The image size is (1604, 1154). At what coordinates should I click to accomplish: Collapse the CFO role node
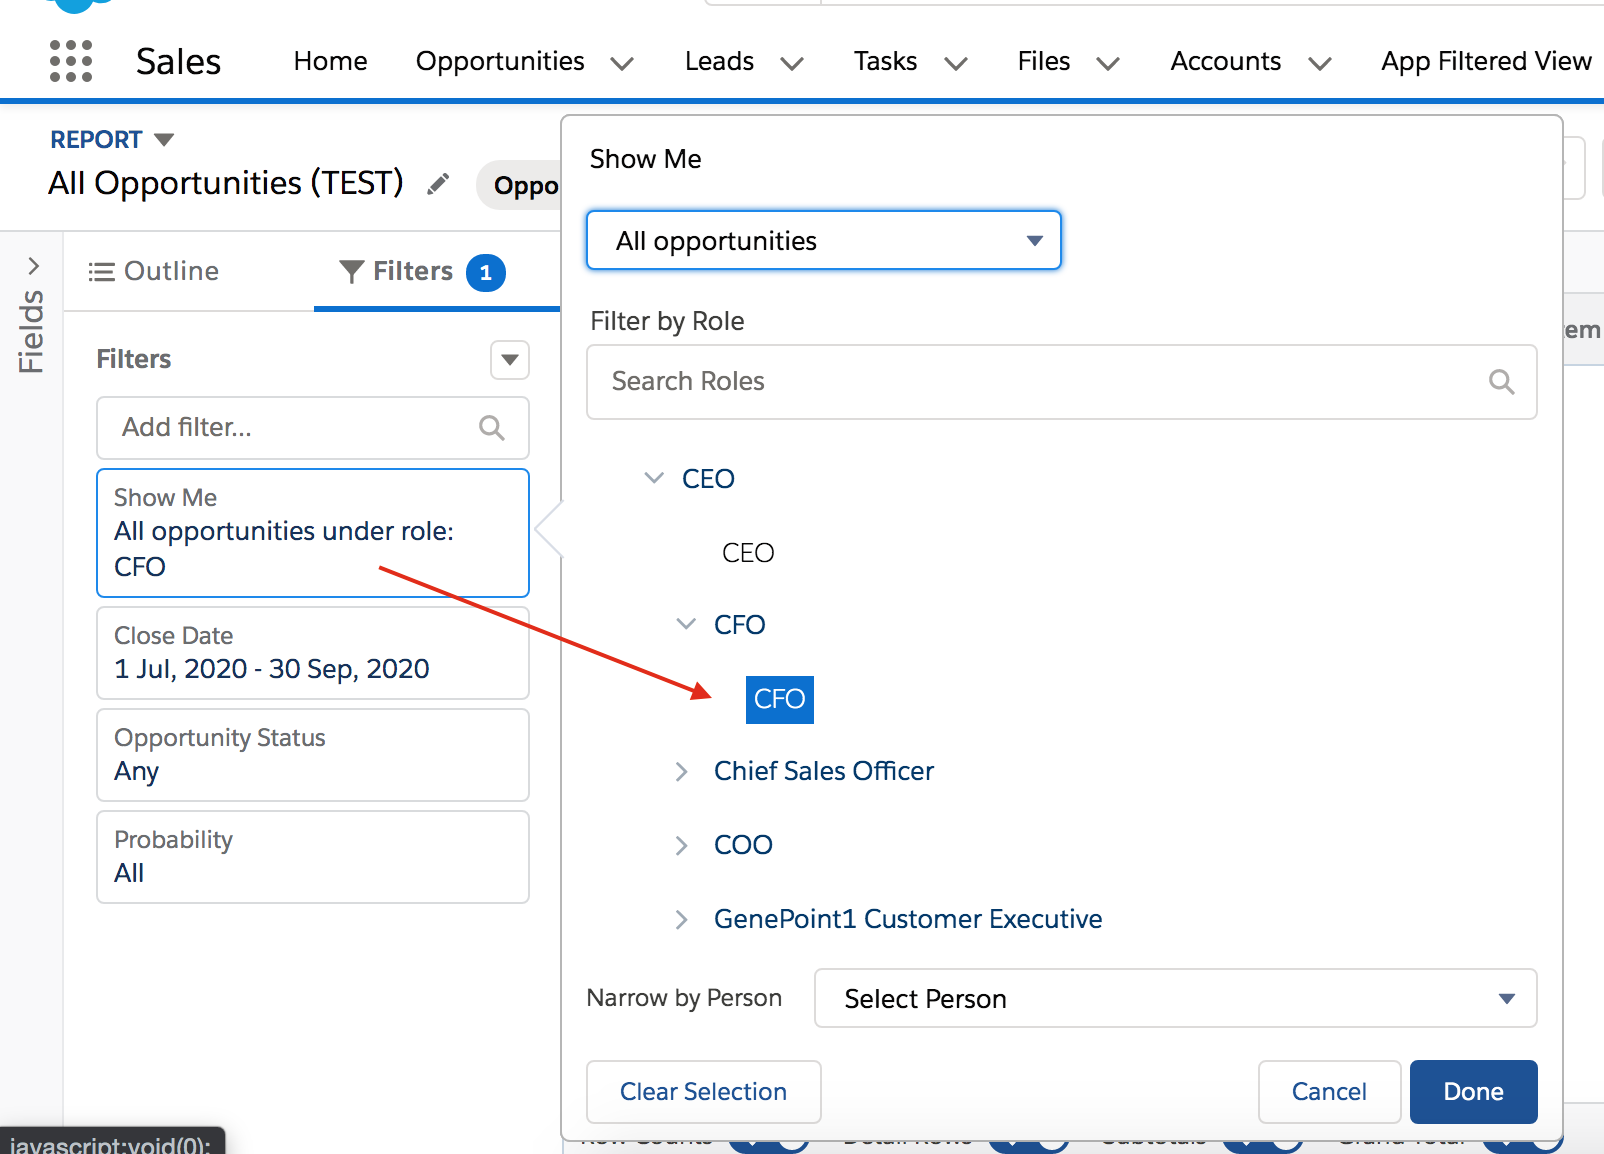686,624
